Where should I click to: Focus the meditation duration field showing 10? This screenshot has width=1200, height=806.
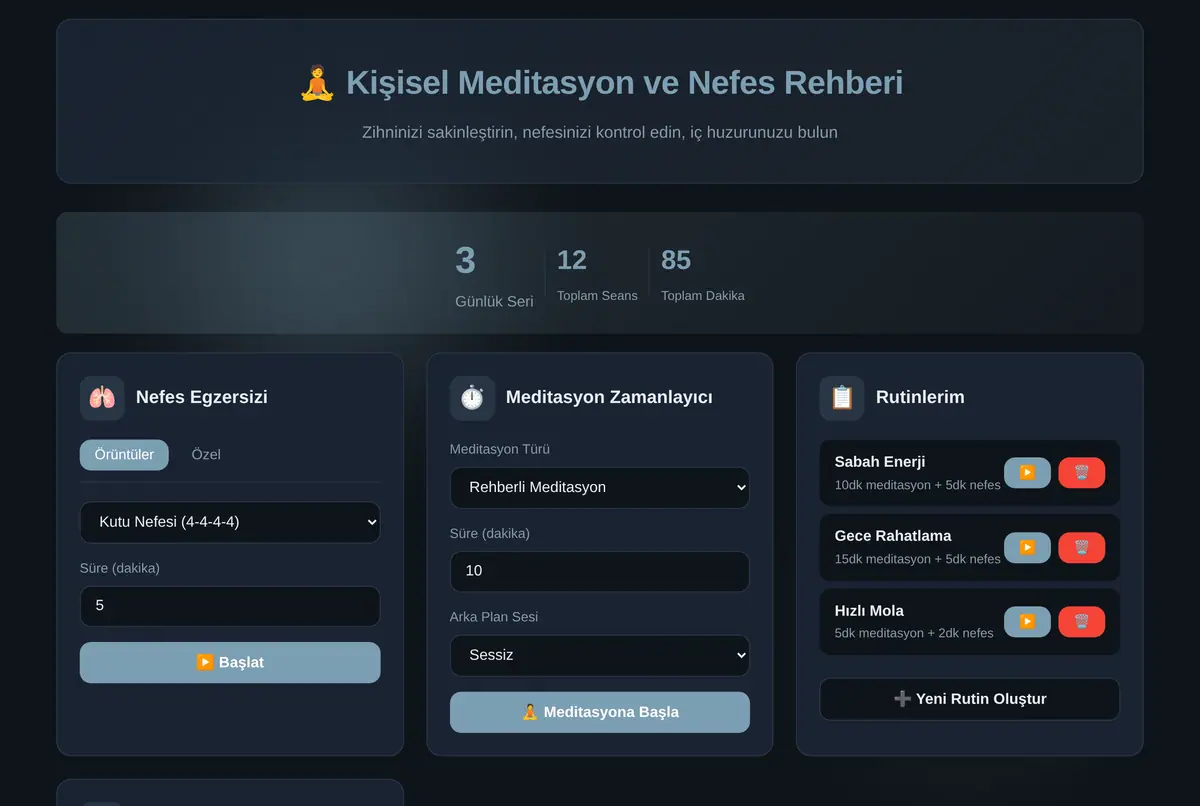(600, 571)
